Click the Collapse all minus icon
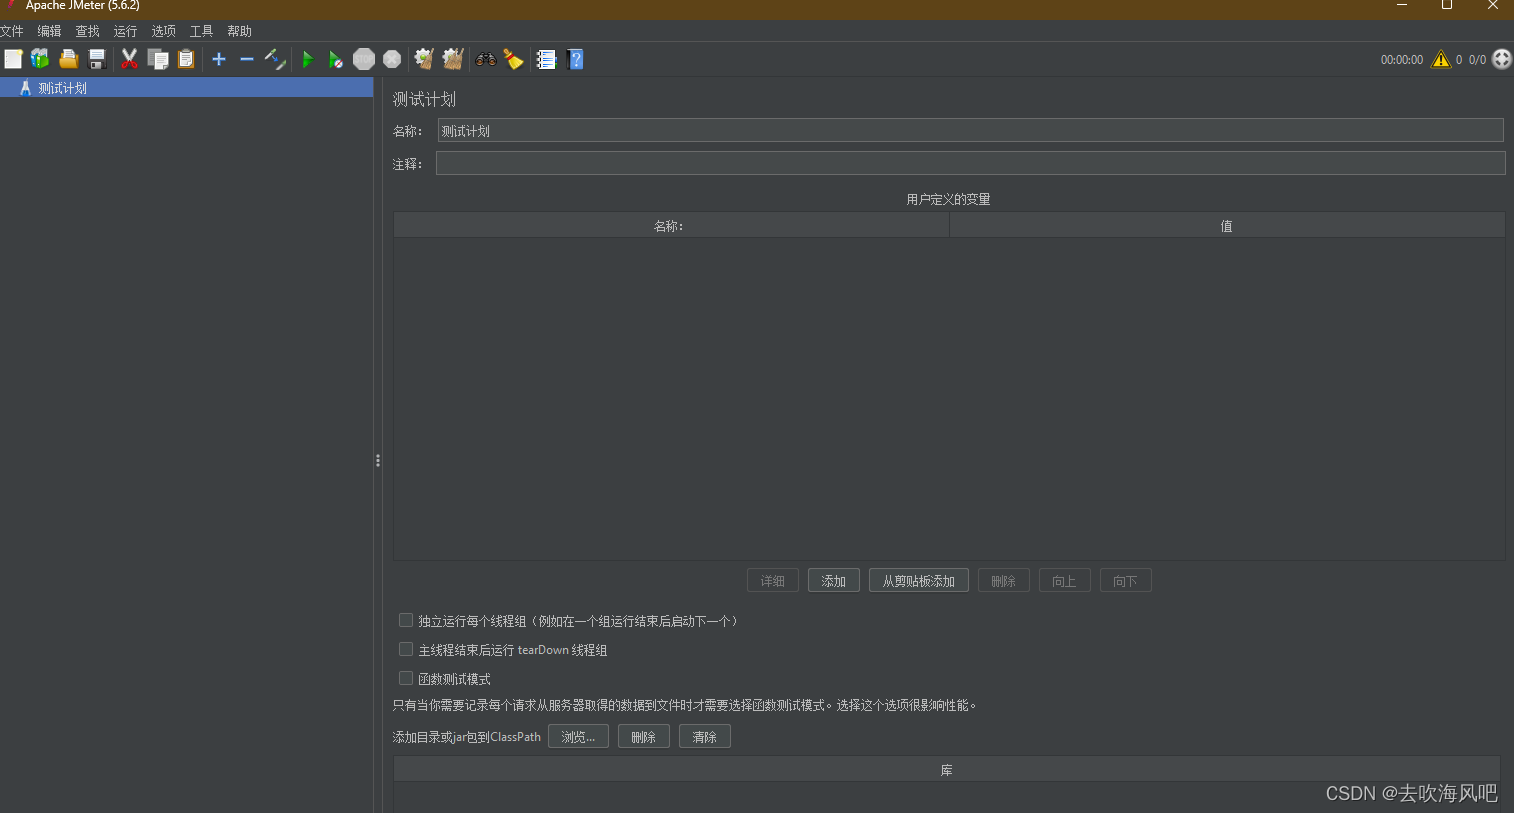Viewport: 1514px width, 813px height. coord(246,59)
